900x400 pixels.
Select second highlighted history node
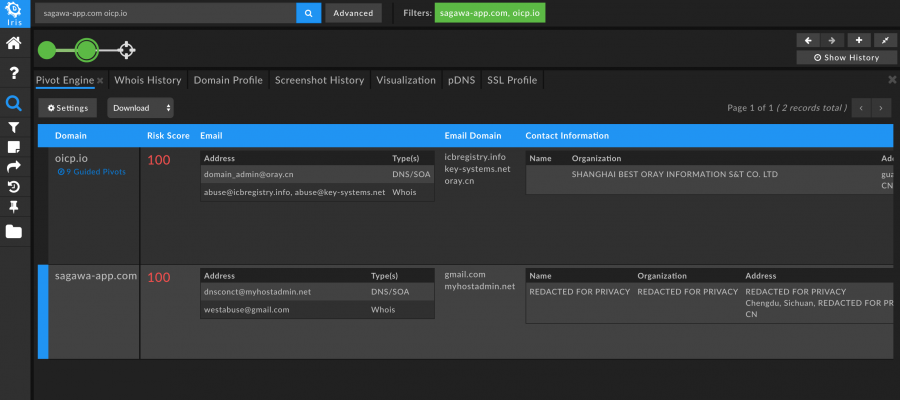[x=87, y=51]
